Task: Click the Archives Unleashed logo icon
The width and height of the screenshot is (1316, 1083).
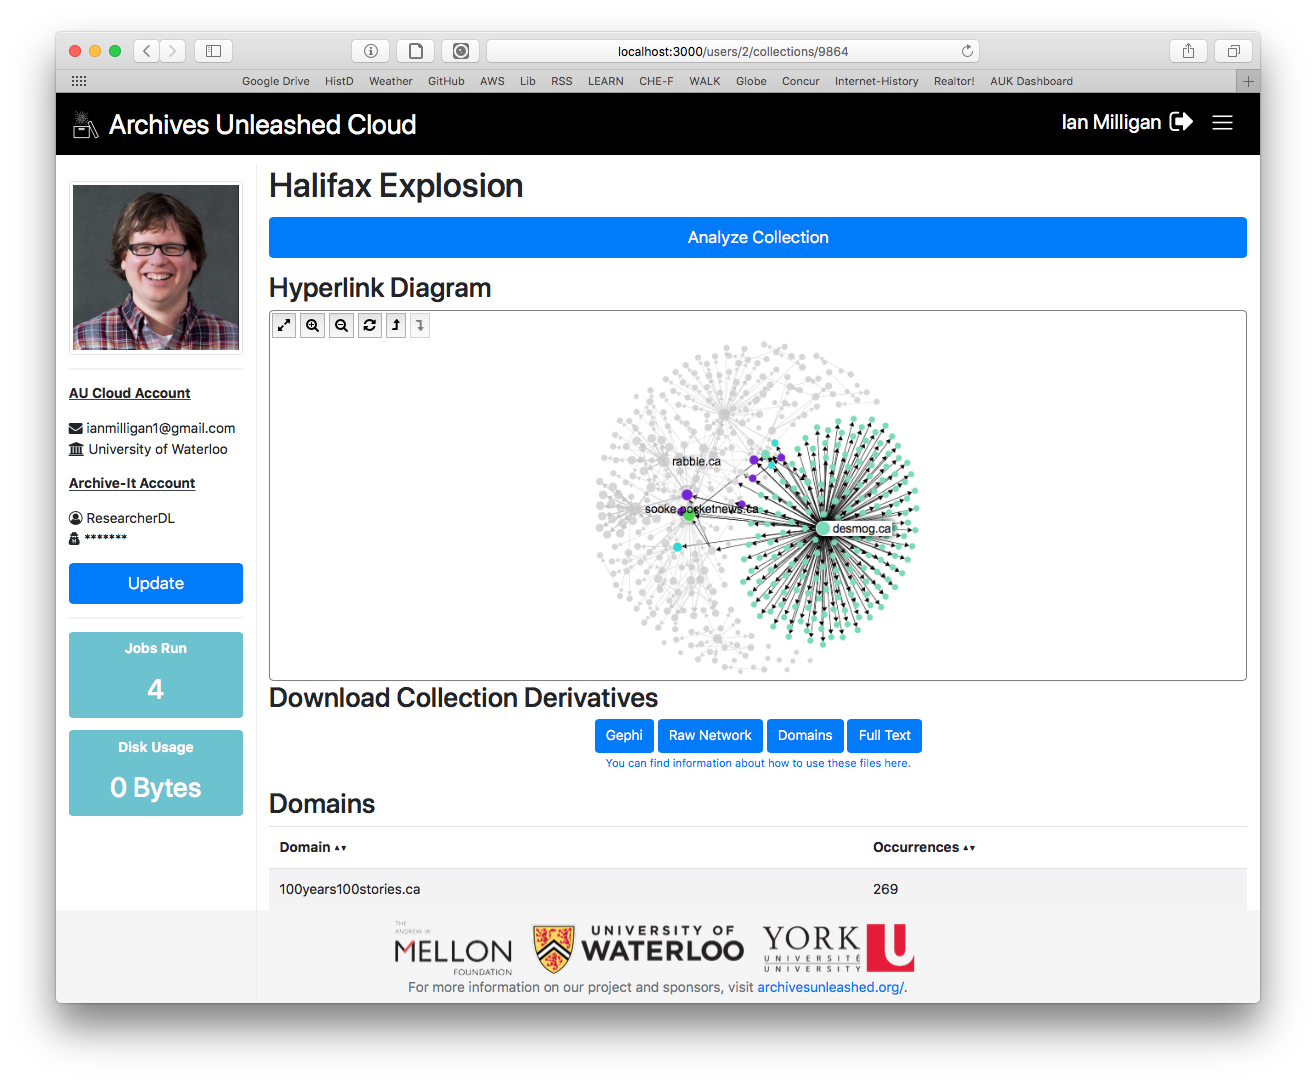Action: 85,124
